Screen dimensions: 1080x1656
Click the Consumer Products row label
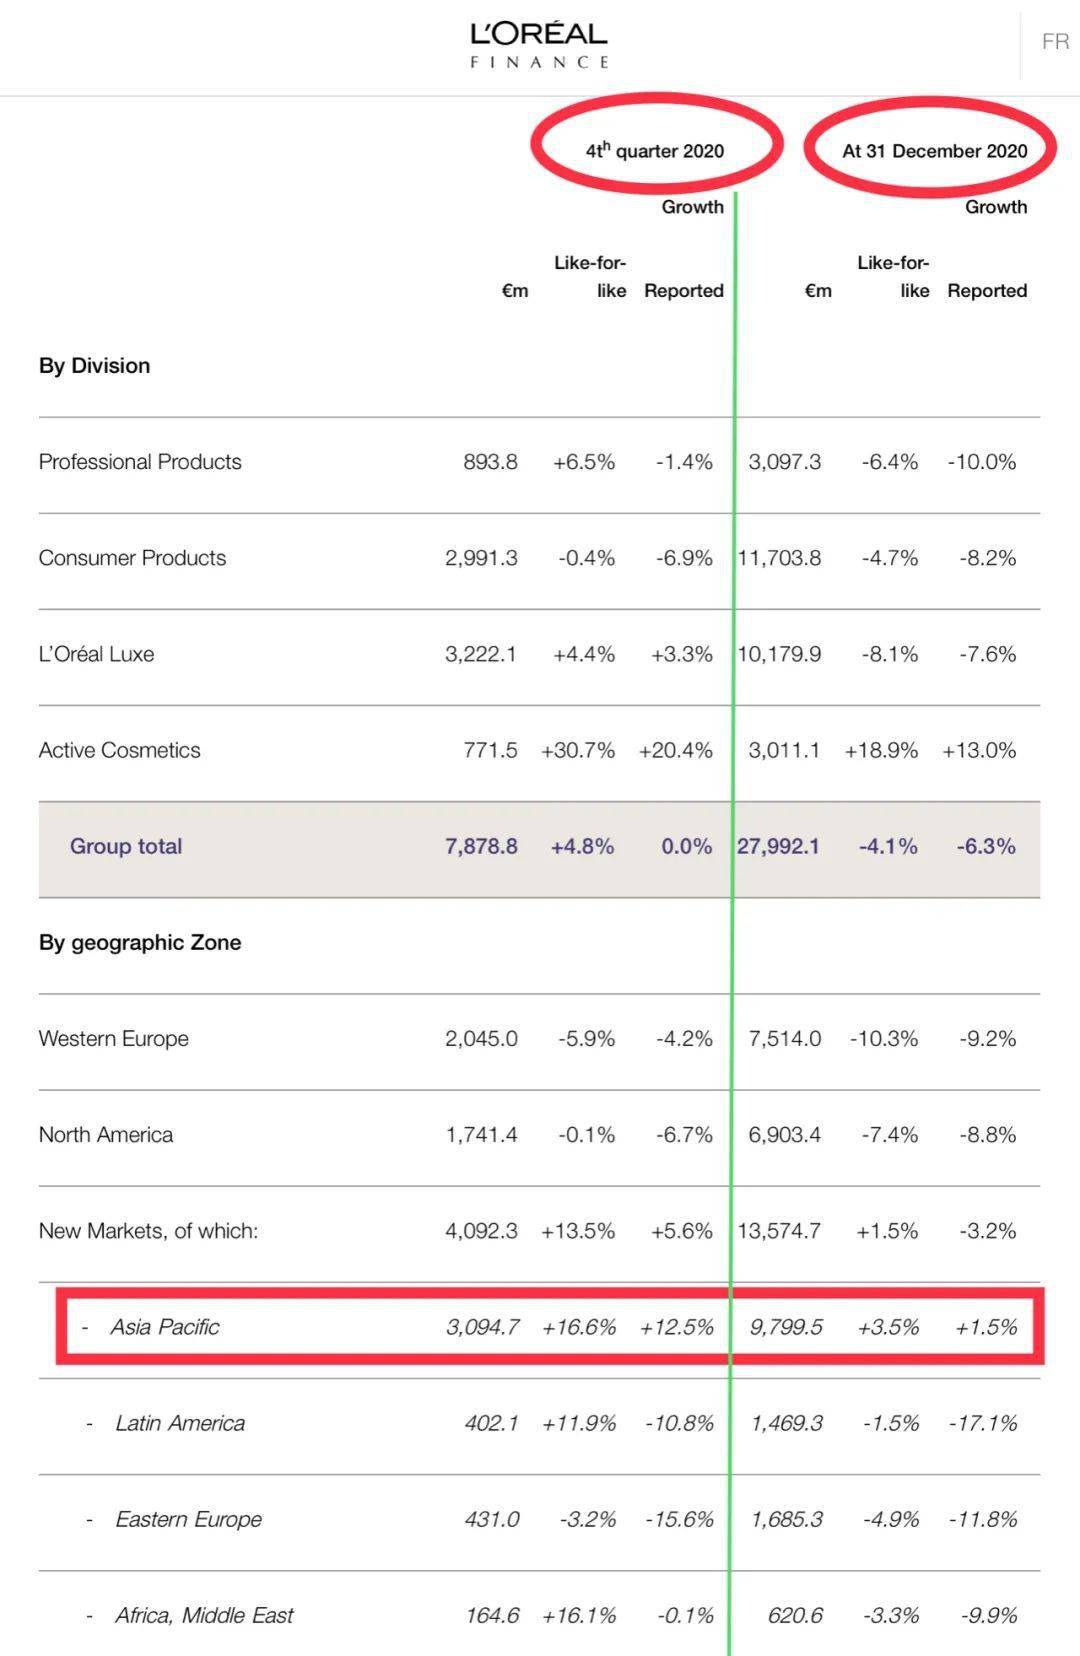[x=132, y=558]
